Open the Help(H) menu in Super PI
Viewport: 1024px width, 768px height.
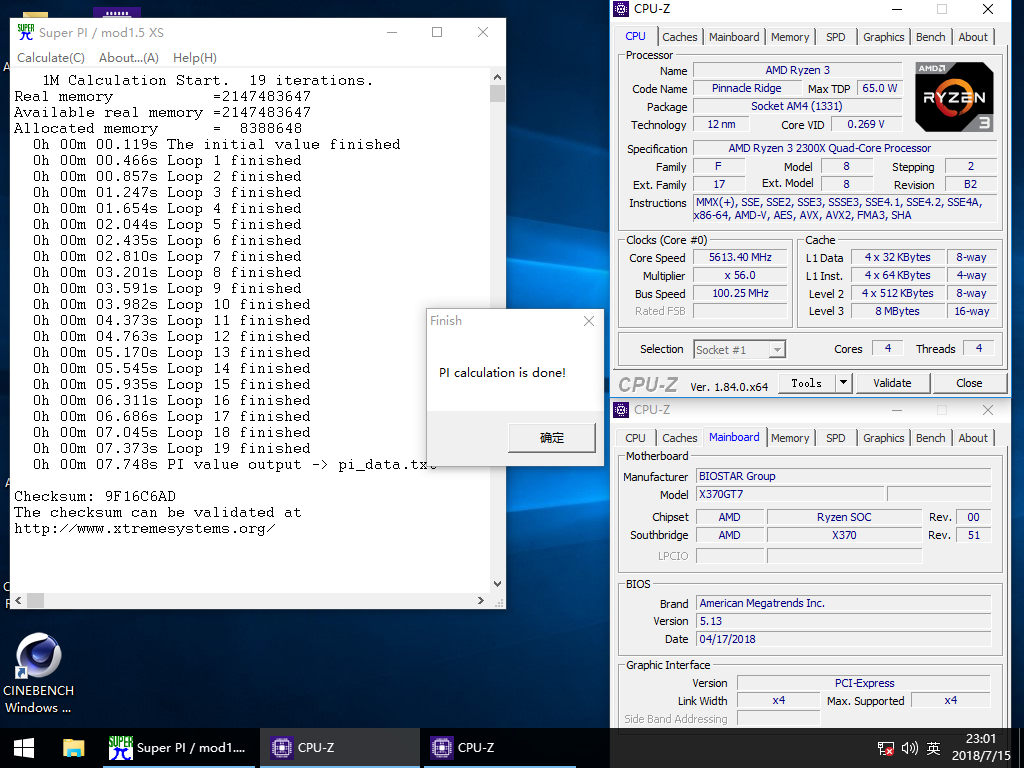point(195,57)
